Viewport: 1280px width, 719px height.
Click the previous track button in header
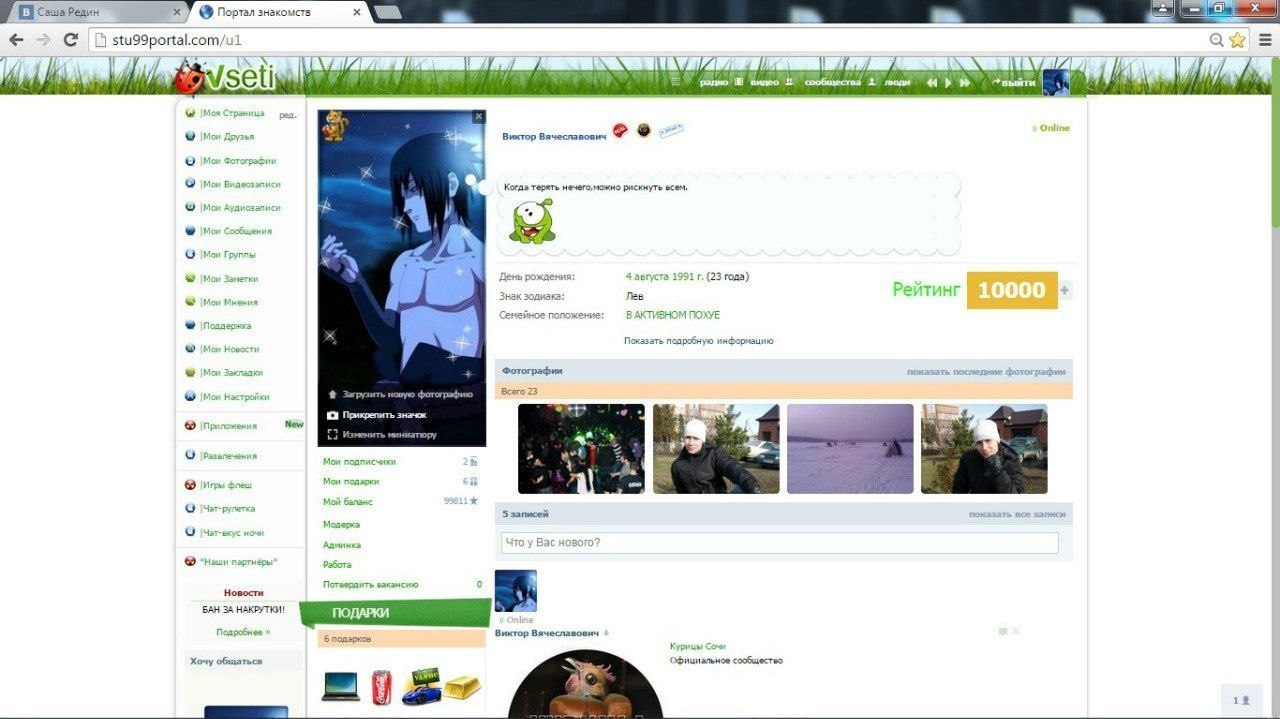932,83
